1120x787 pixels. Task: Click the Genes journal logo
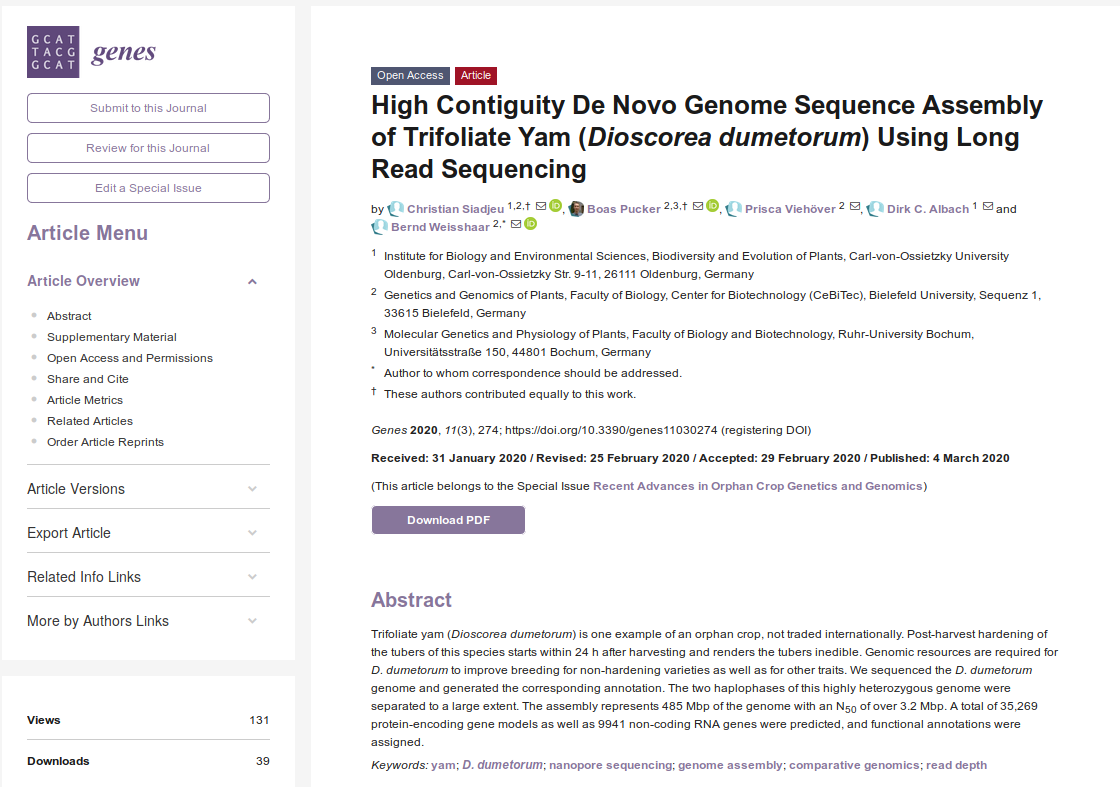tap(91, 52)
